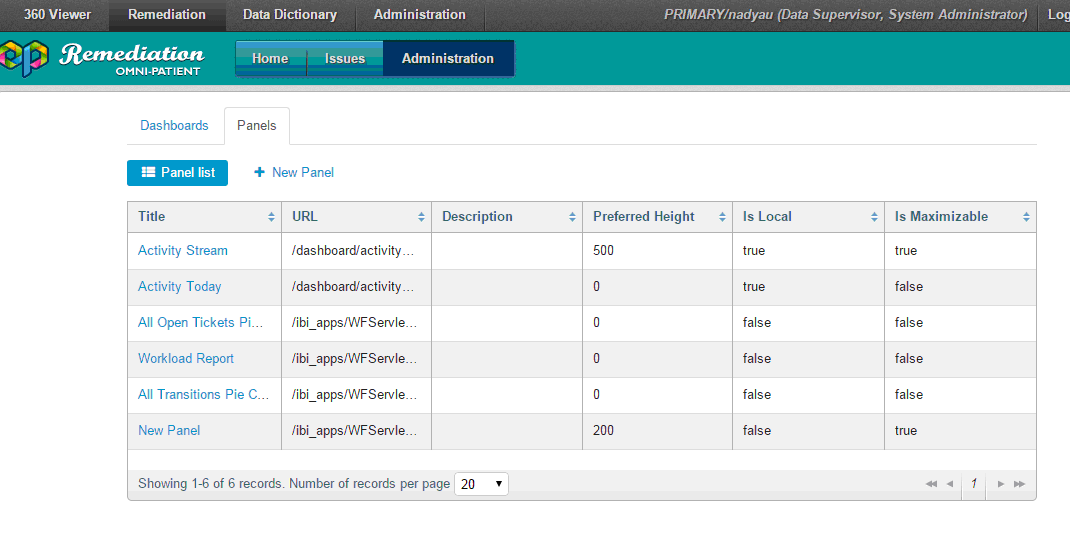Click Is Local column sort icon
Viewport: 1070px width, 543px height.
click(x=874, y=217)
